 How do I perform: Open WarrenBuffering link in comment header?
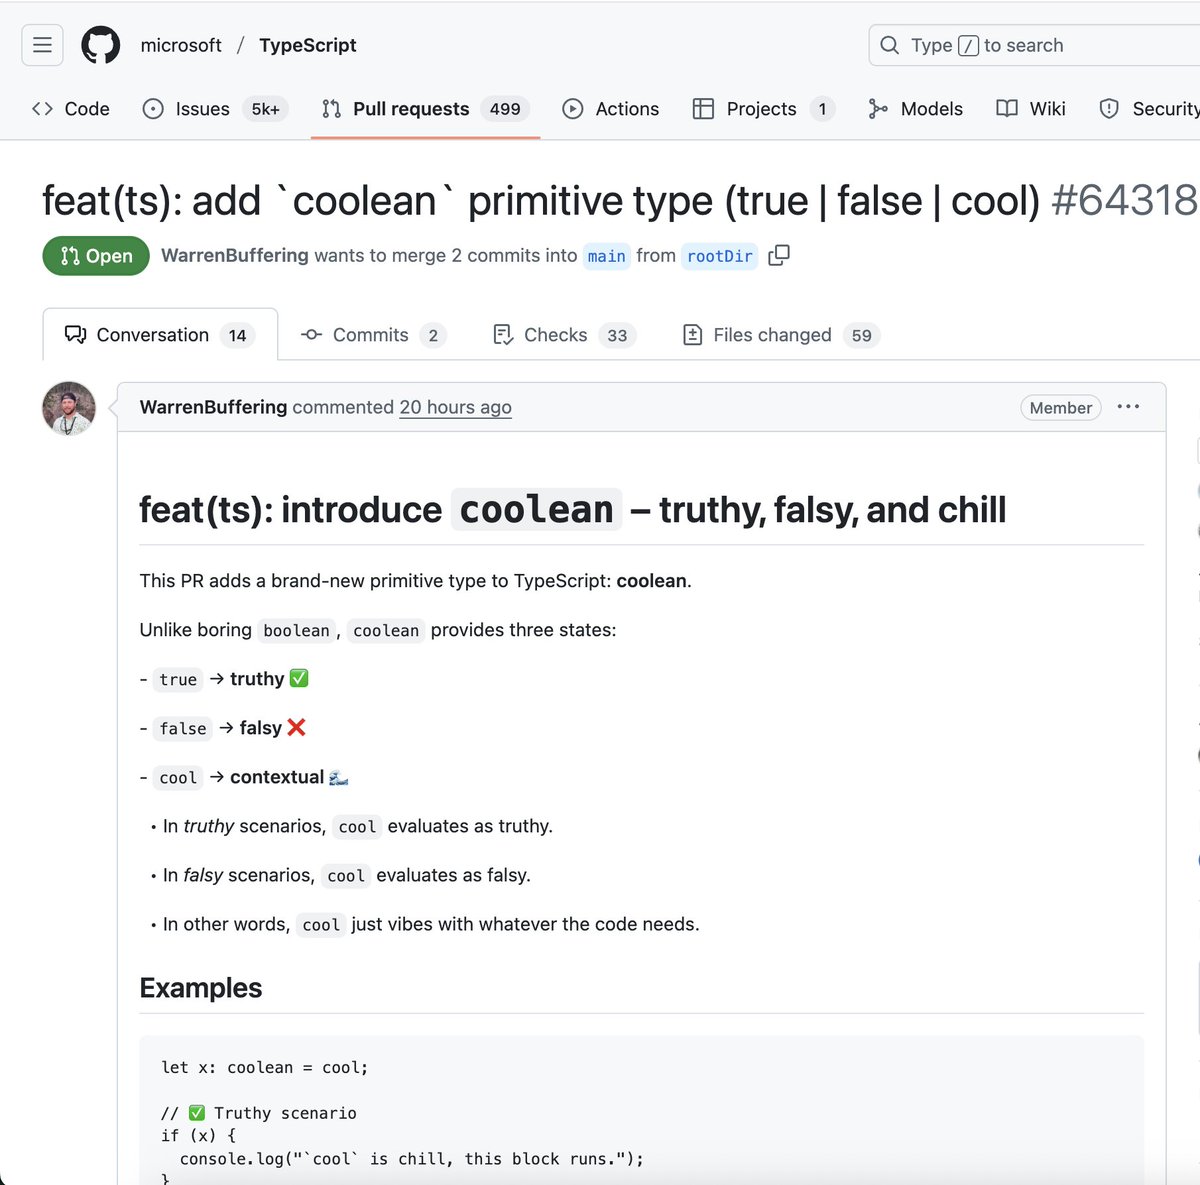[213, 407]
